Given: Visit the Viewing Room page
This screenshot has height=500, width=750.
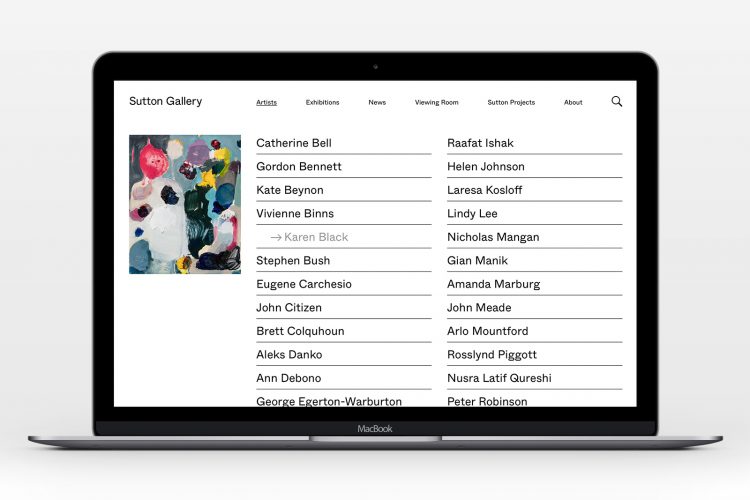Looking at the screenshot, I should click(436, 102).
